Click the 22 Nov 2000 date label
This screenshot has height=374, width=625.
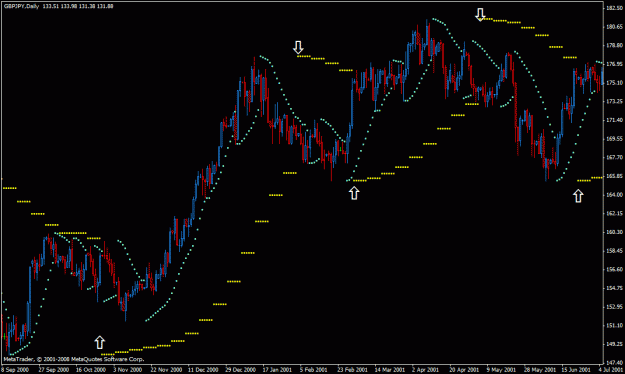[x=166, y=370]
